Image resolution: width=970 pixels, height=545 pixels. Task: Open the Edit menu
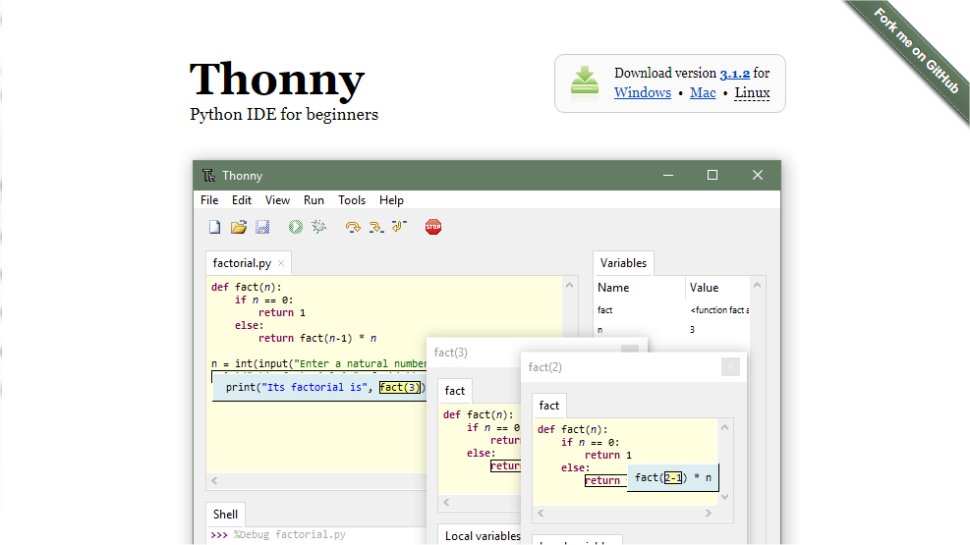pyautogui.click(x=241, y=200)
